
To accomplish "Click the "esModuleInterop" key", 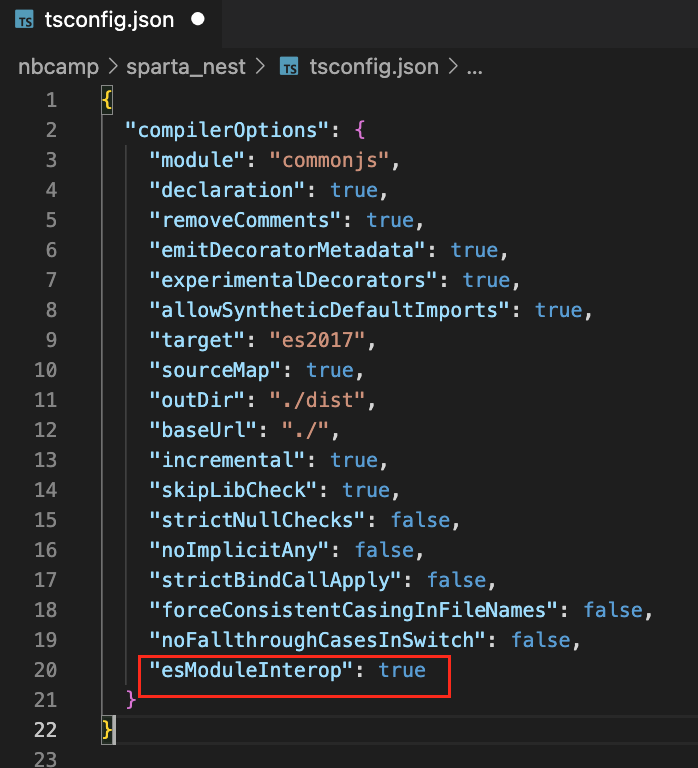I will (x=251, y=670).
